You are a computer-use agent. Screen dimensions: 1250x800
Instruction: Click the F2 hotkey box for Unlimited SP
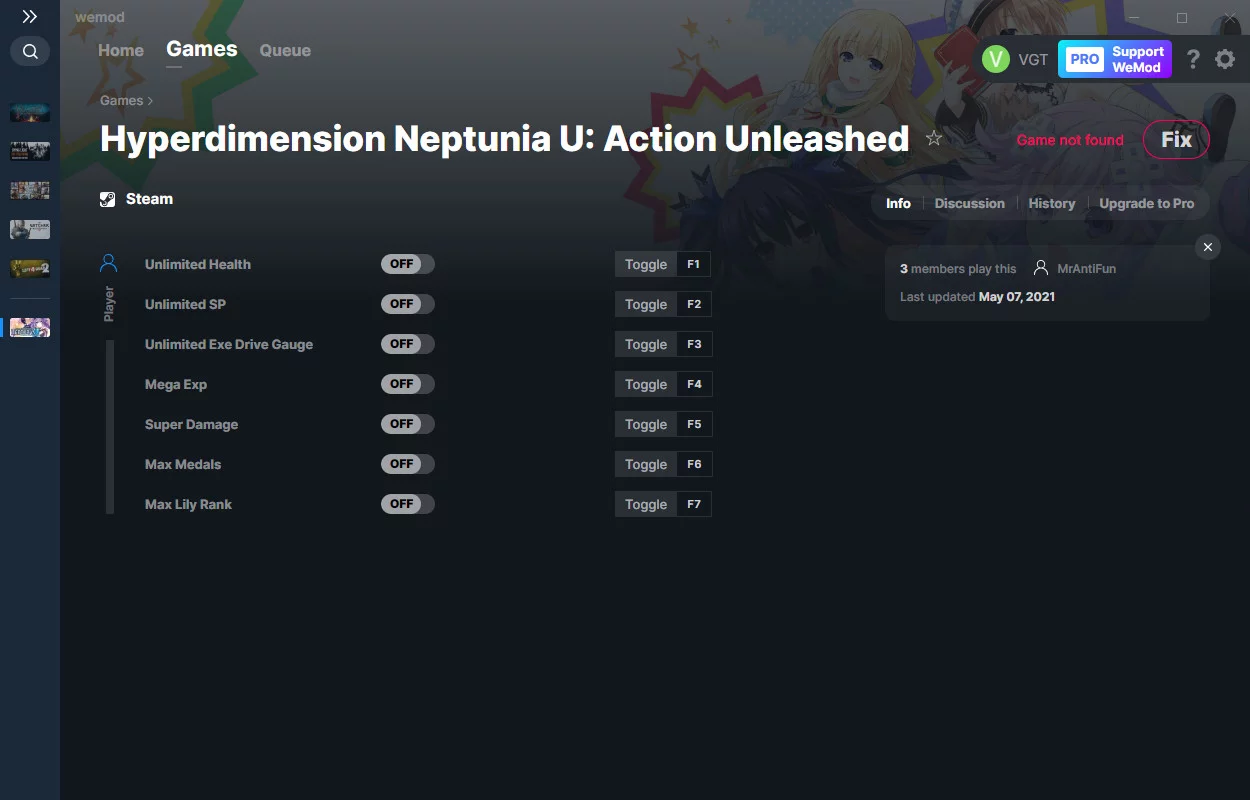[694, 304]
